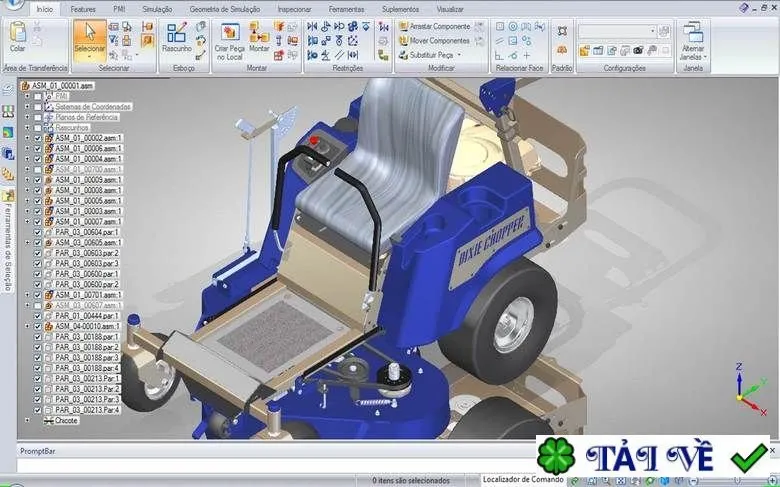780x487 pixels.
Task: Enable the Planos de Referência checkbox
Action: (38, 117)
